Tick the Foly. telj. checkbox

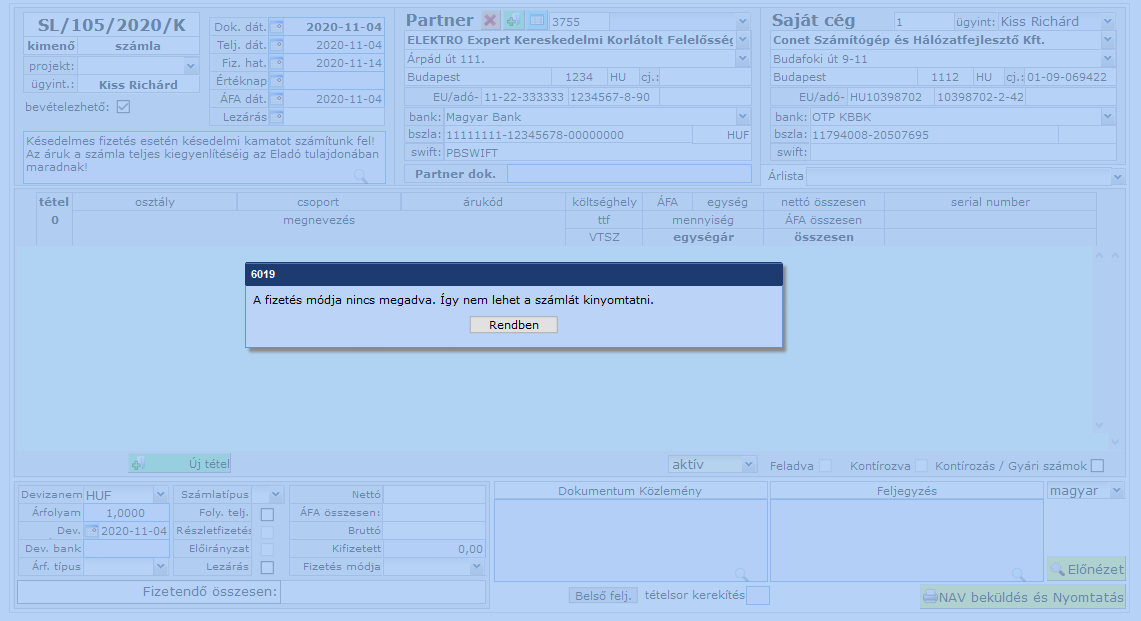(x=267, y=514)
